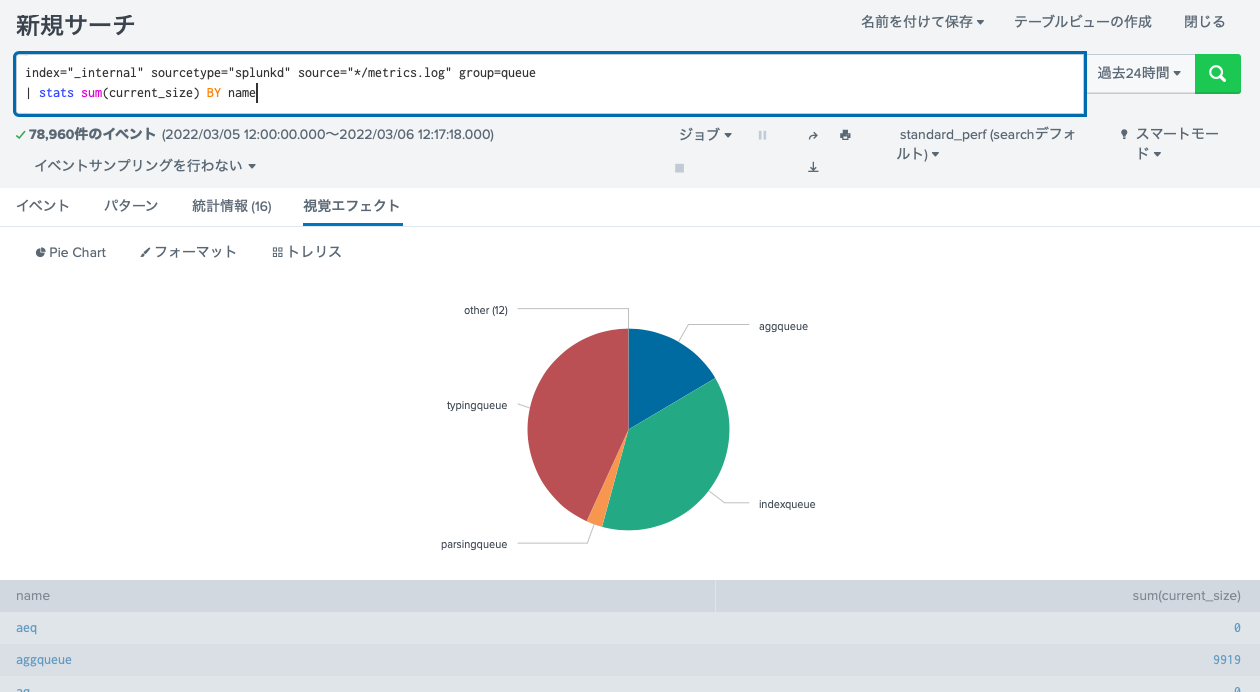The height and width of the screenshot is (692, 1260).
Task: Click 'parsingqueue' chart label
Action: (x=474, y=545)
